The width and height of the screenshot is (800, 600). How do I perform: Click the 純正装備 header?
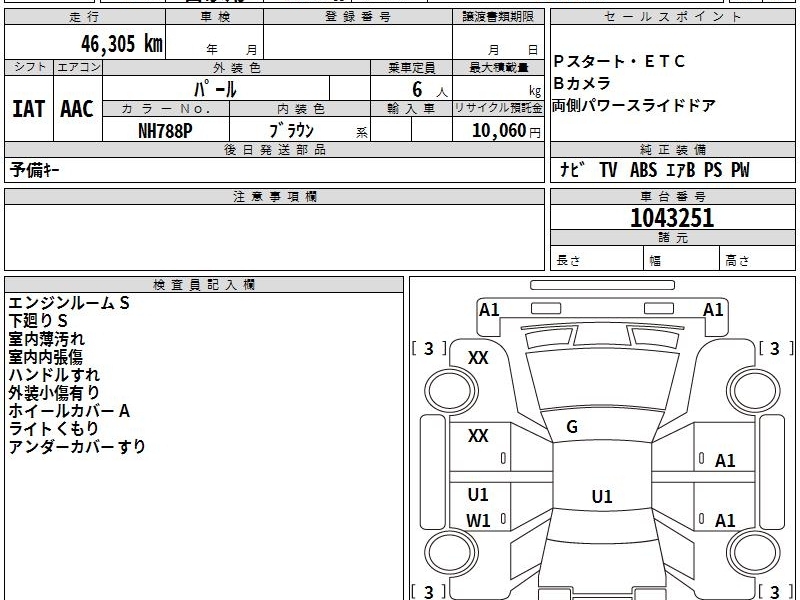(x=672, y=149)
